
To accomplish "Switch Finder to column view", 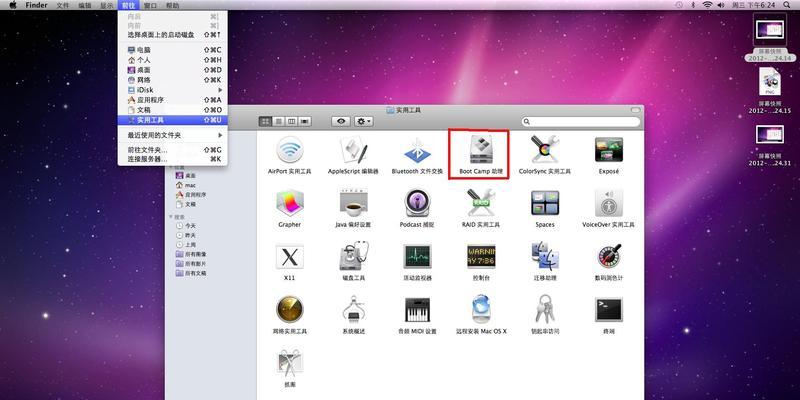I will 292,121.
